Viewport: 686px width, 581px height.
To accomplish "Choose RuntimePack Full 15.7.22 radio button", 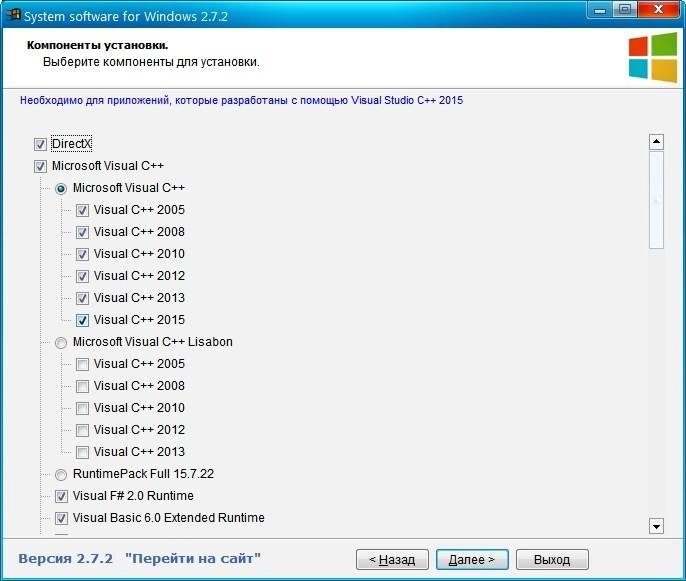I will pos(61,474).
